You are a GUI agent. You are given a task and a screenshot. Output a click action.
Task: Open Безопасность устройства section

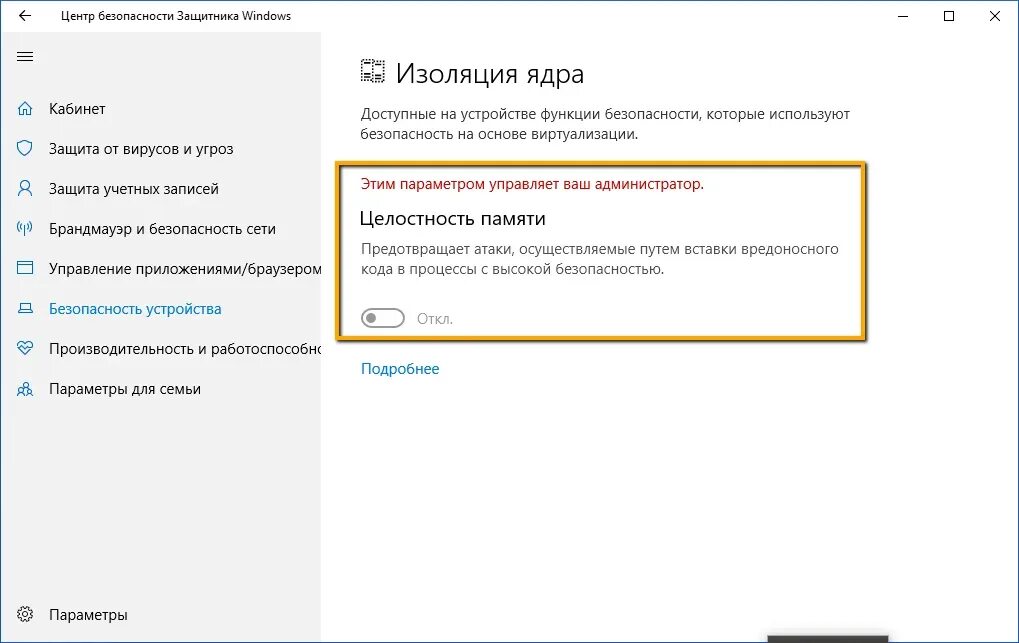tap(135, 309)
